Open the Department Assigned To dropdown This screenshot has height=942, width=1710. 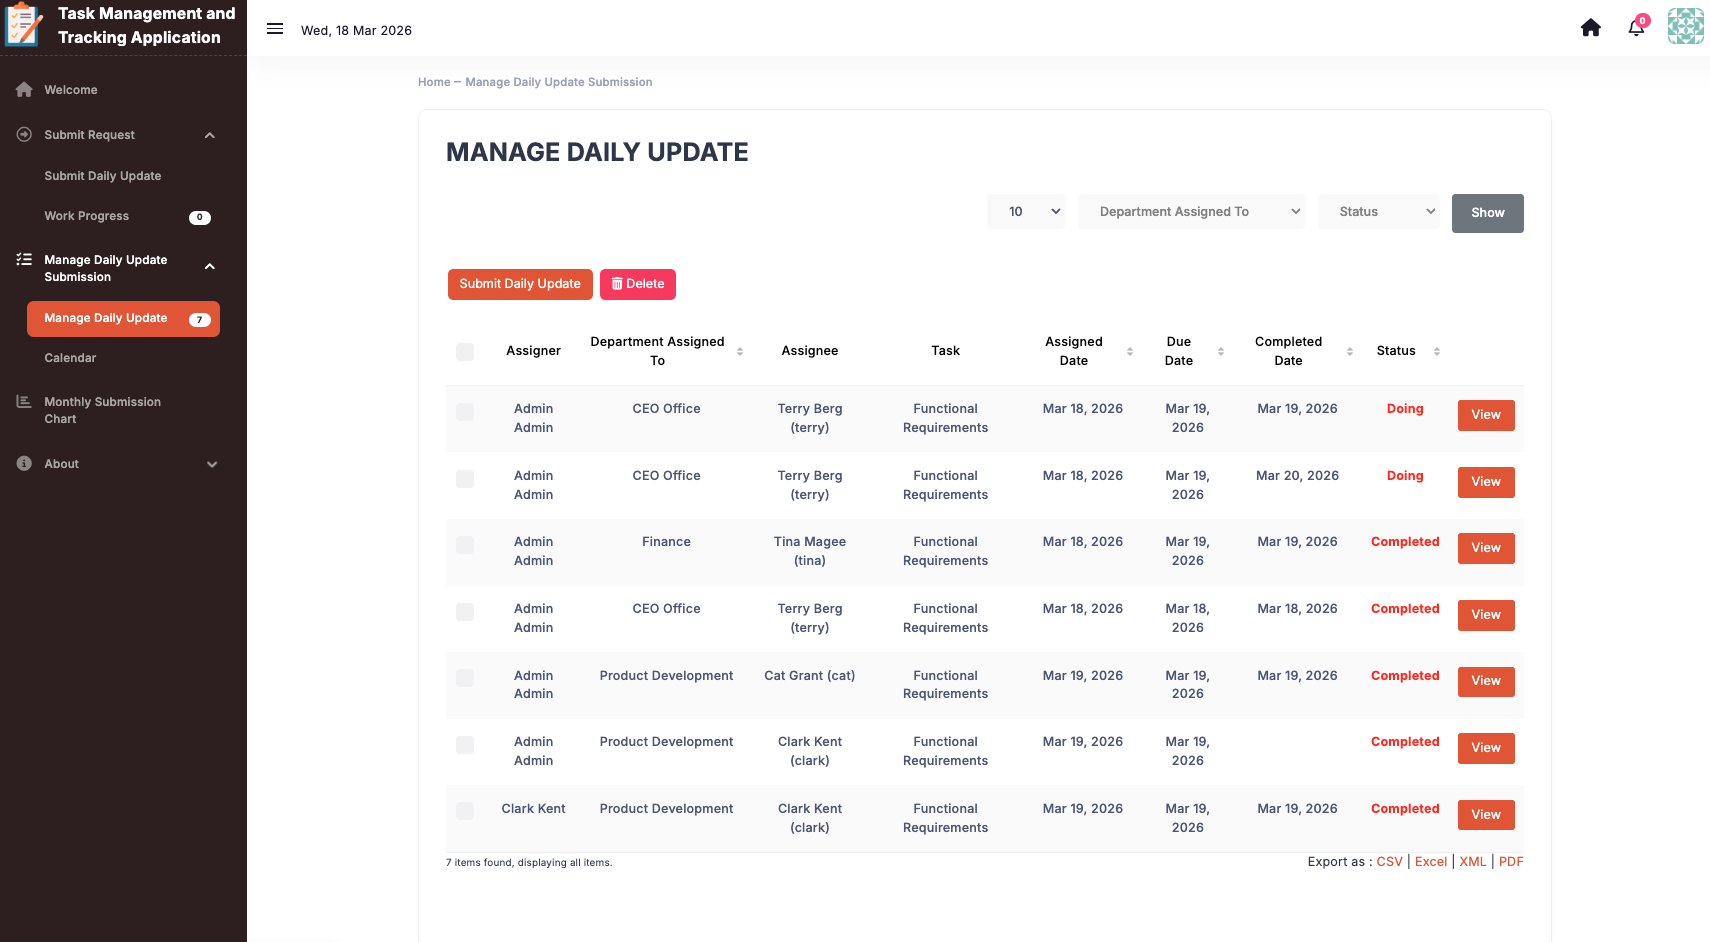pyautogui.click(x=1190, y=212)
